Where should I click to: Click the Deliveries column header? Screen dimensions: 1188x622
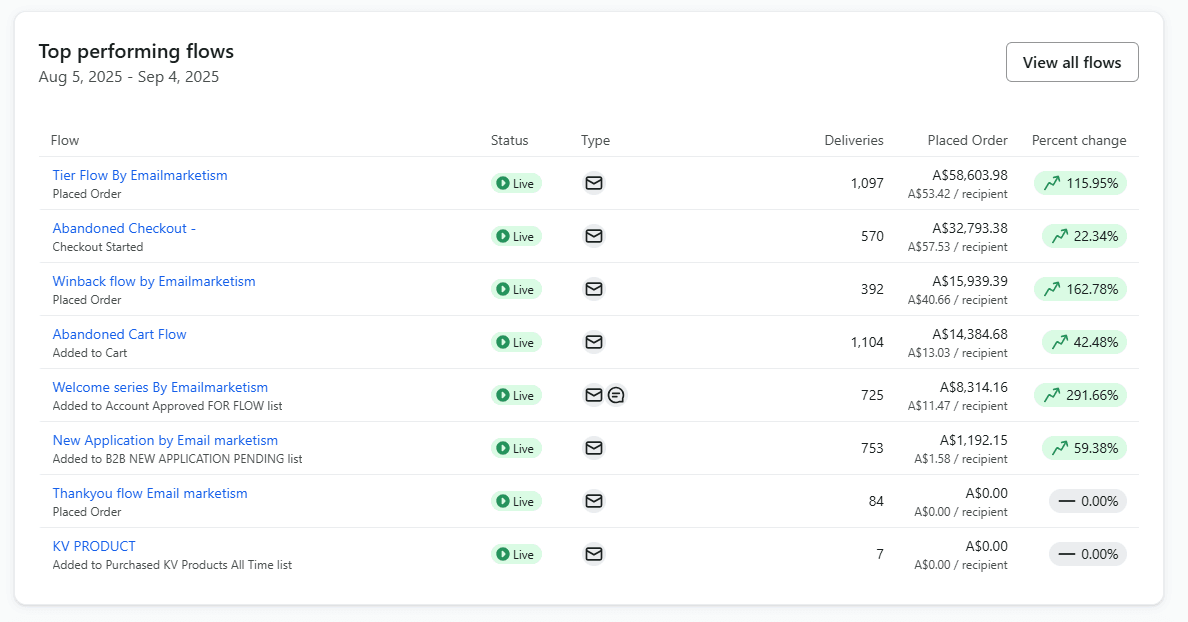[x=853, y=140]
